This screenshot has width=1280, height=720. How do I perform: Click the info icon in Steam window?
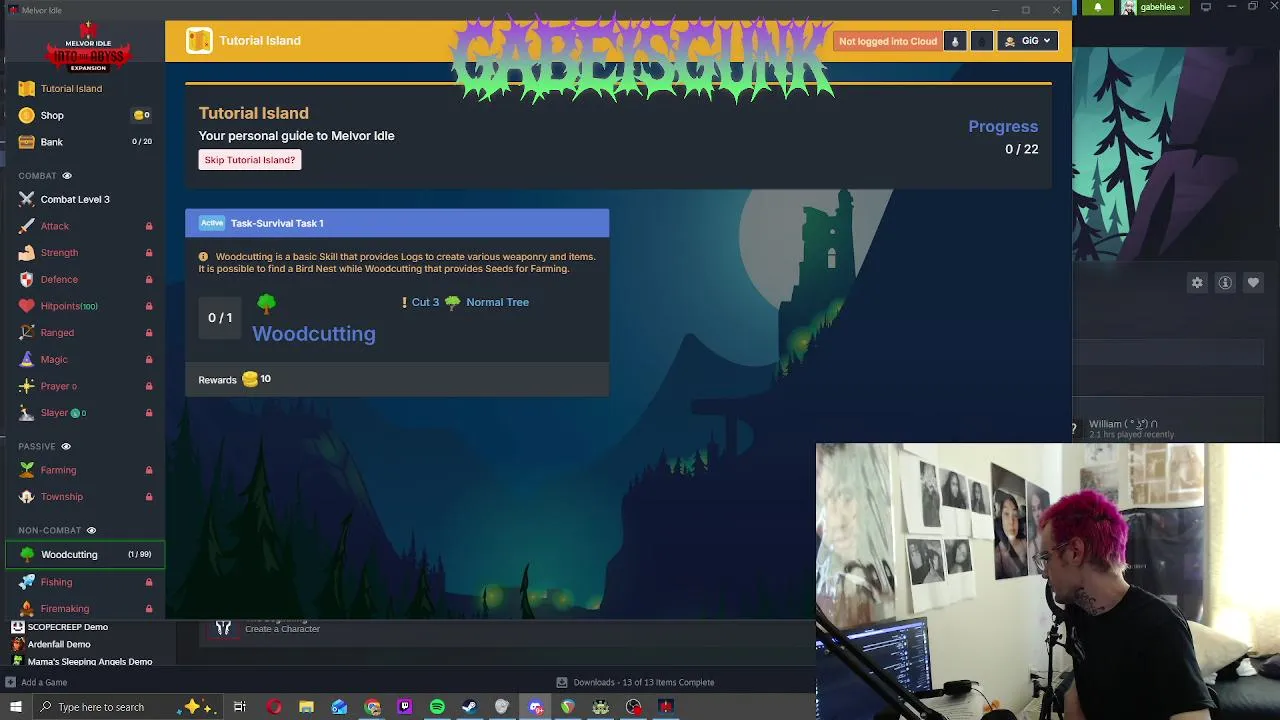[x=1225, y=283]
